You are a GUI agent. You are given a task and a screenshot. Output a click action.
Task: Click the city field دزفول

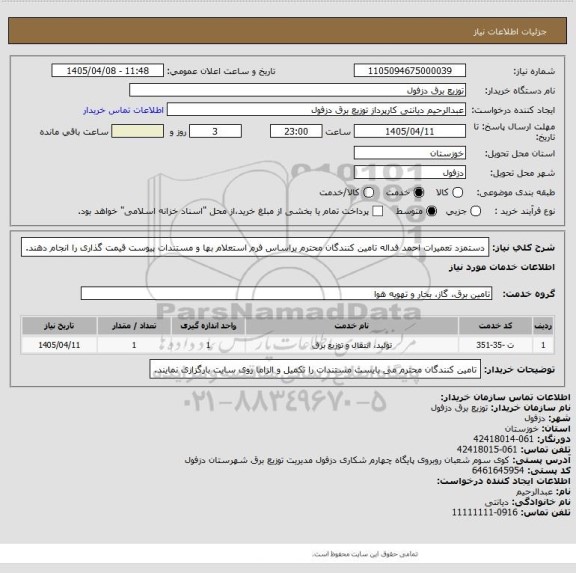pos(410,173)
